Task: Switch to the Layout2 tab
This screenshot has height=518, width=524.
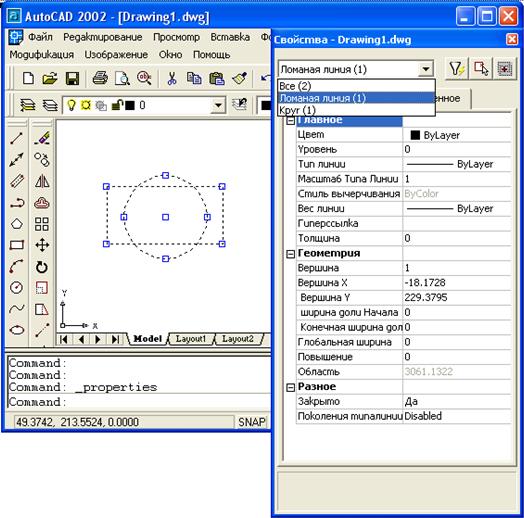Action: point(238,339)
